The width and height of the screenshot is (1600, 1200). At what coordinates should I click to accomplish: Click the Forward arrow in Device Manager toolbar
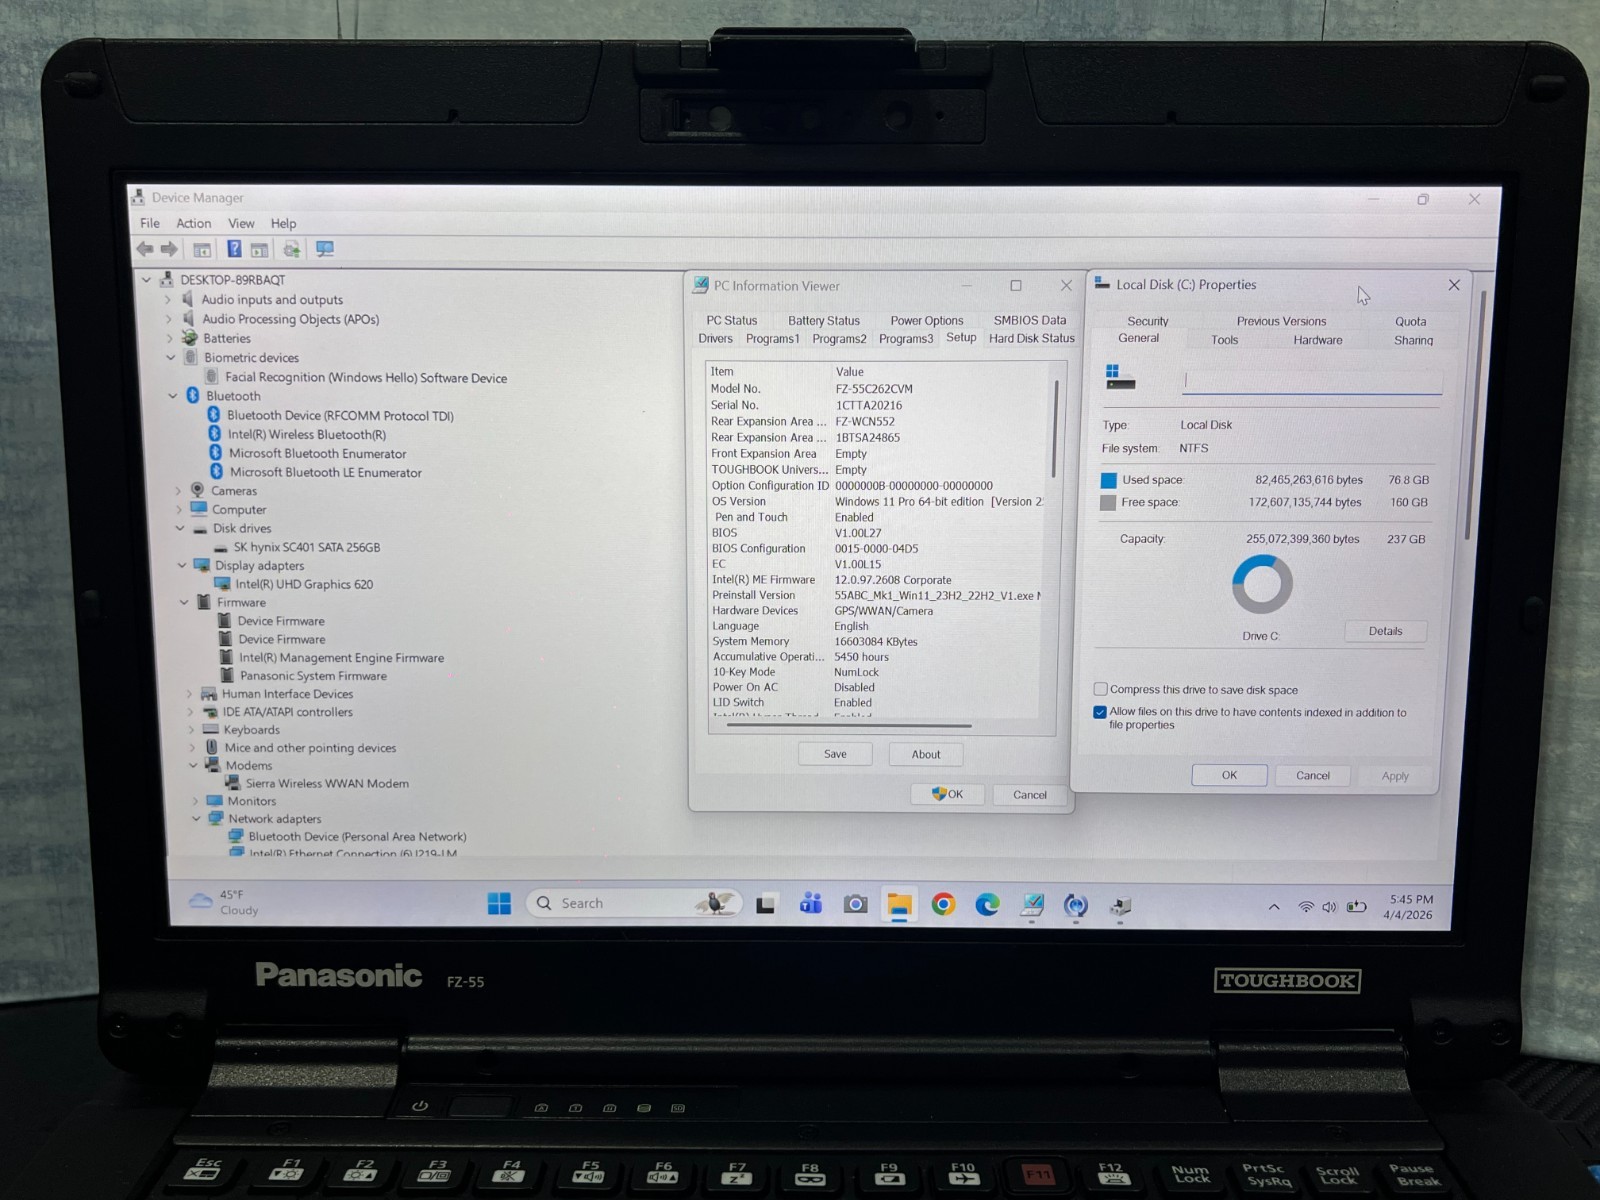(169, 249)
